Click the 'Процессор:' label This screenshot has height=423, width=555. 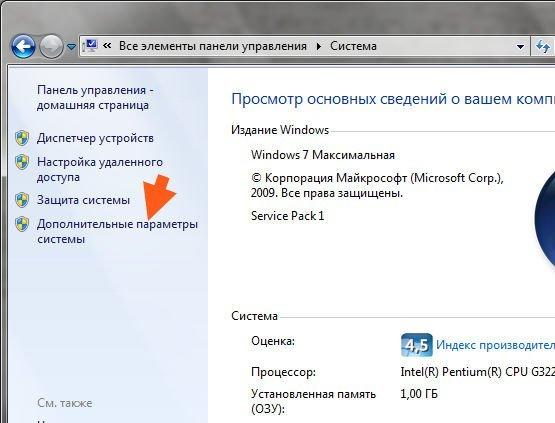point(283,372)
